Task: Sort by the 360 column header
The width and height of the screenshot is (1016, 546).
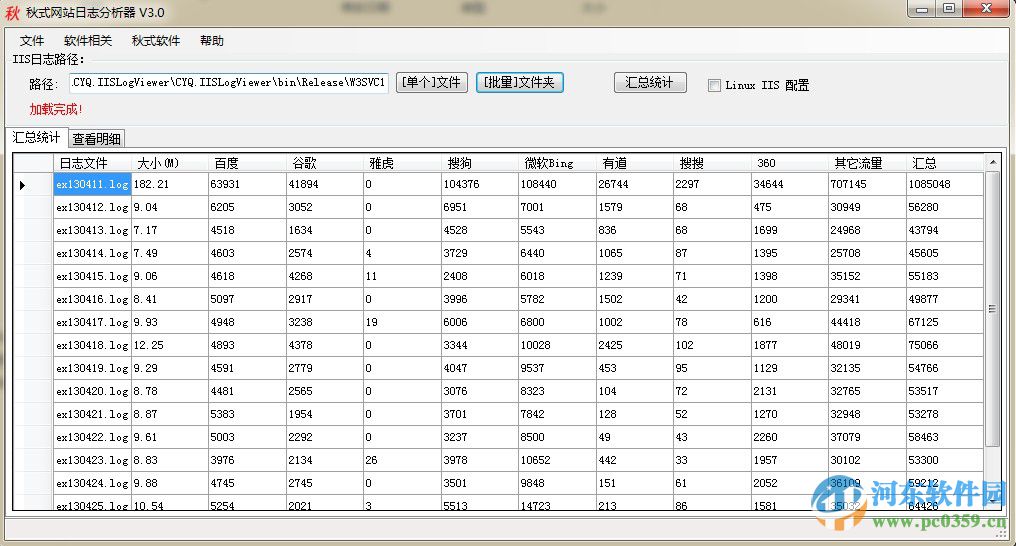Action: [x=790, y=163]
